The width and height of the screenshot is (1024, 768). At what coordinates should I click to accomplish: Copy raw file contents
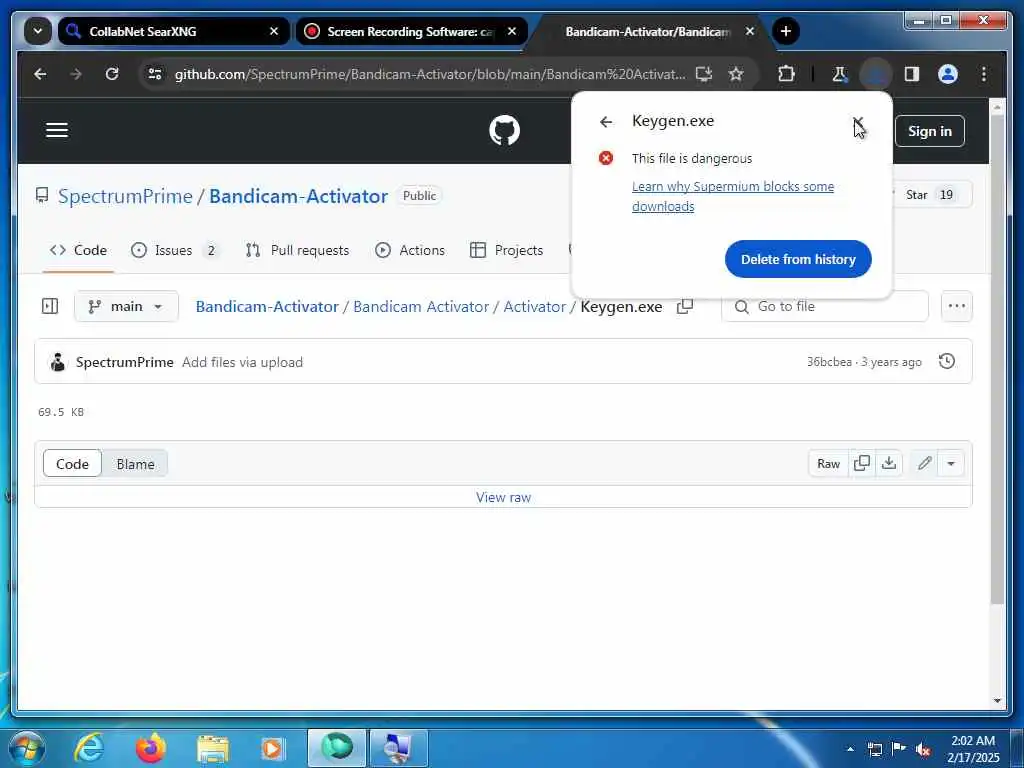click(861, 464)
